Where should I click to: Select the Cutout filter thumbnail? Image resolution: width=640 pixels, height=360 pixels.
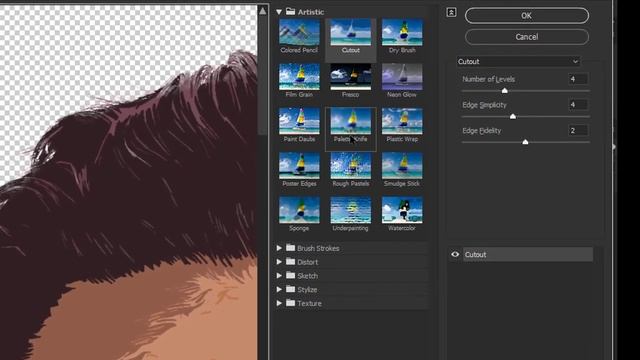point(351,33)
